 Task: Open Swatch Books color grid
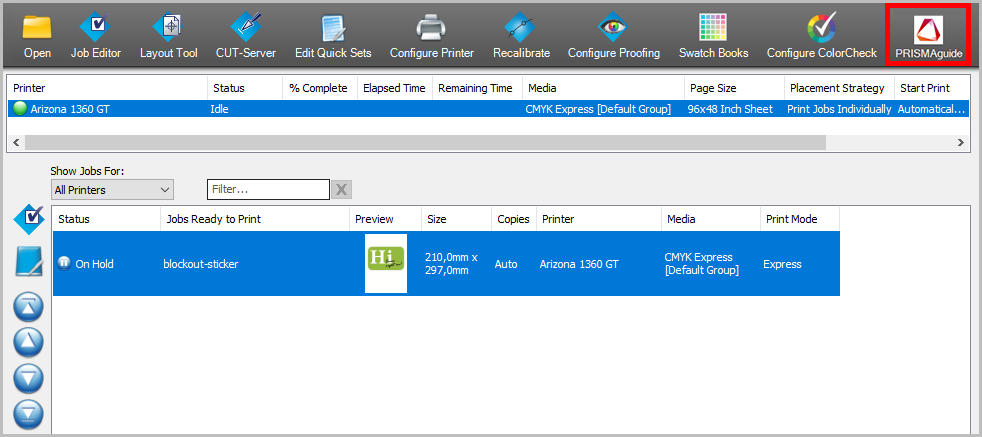[713, 34]
